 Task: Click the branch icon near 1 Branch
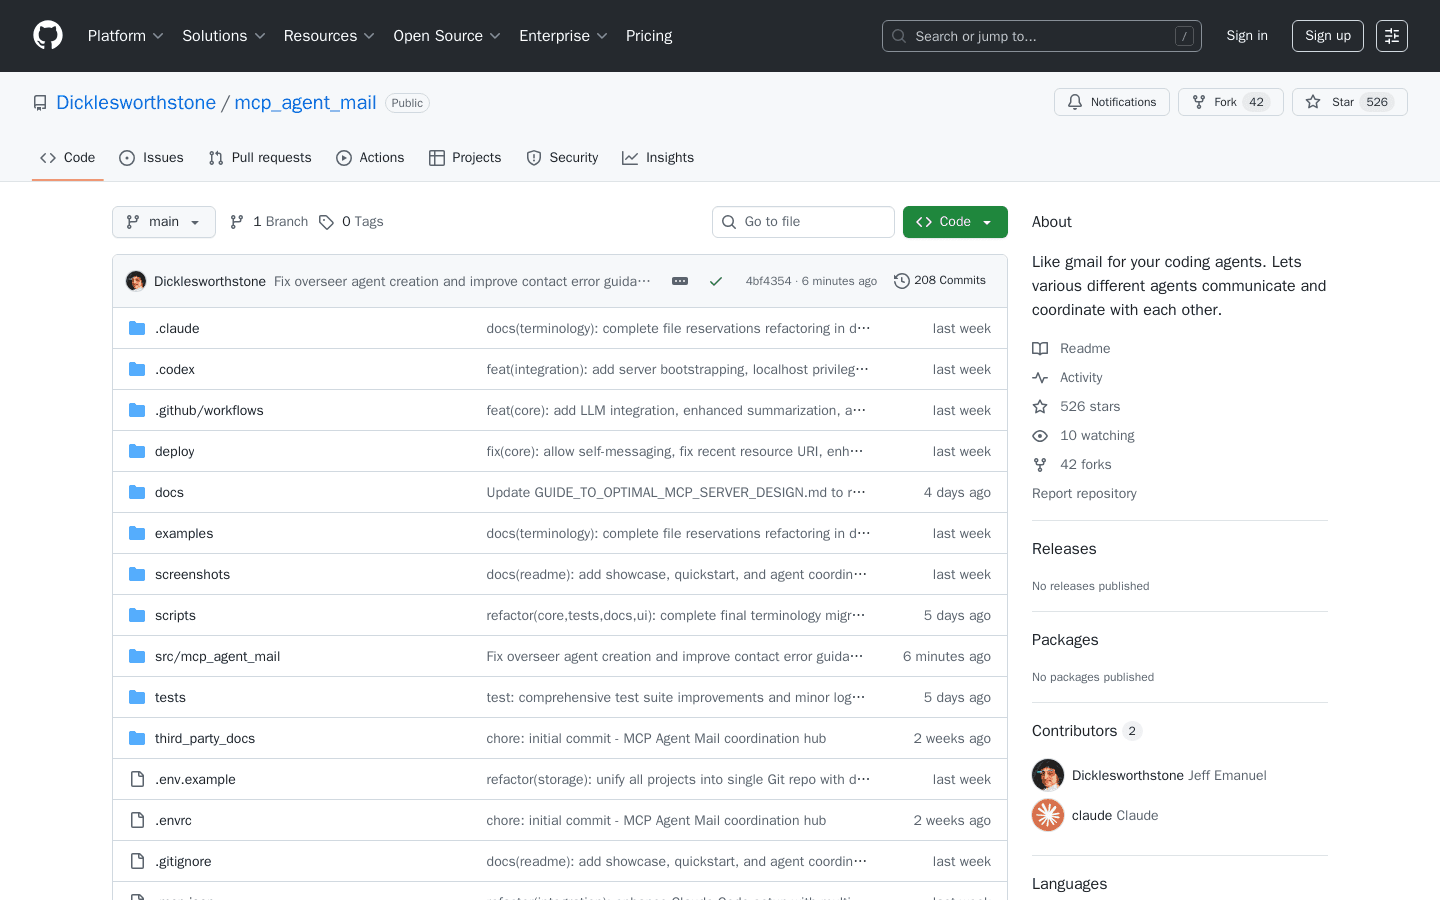[236, 221]
